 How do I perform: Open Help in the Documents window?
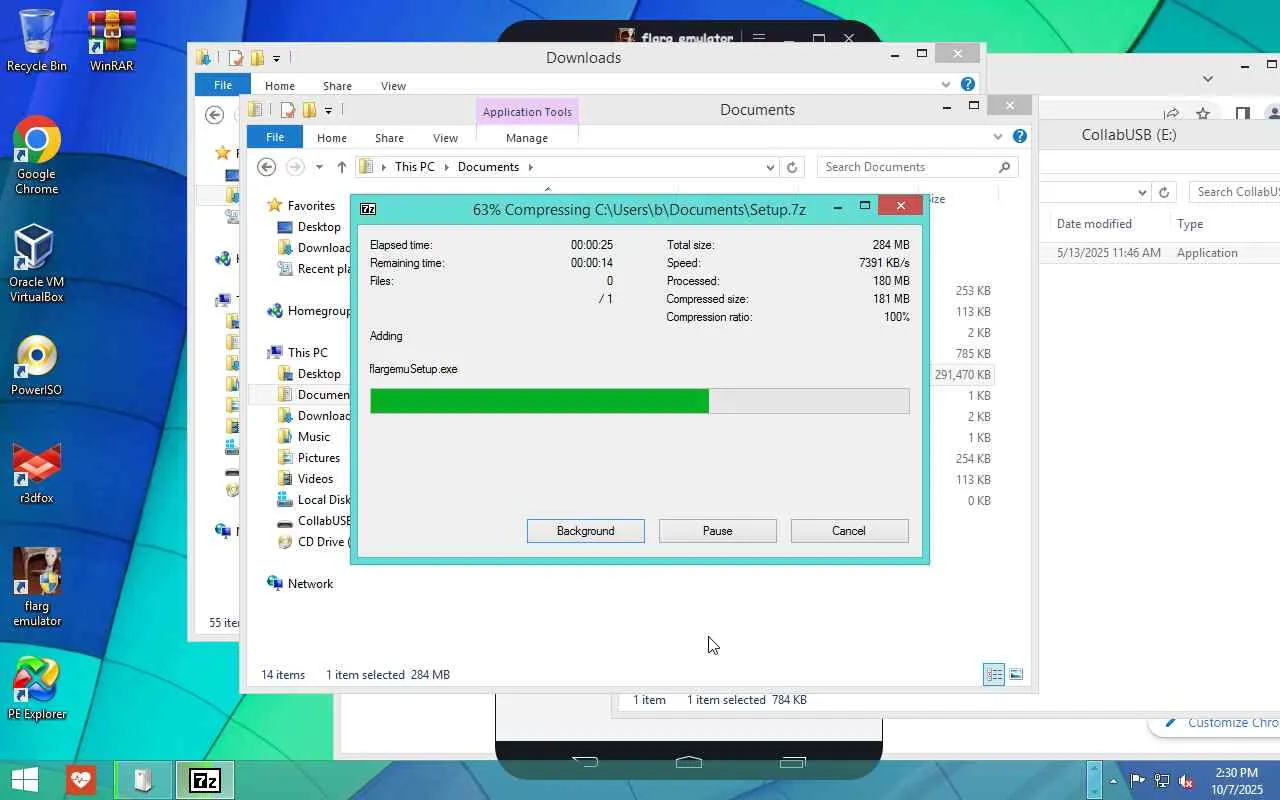tap(1019, 137)
